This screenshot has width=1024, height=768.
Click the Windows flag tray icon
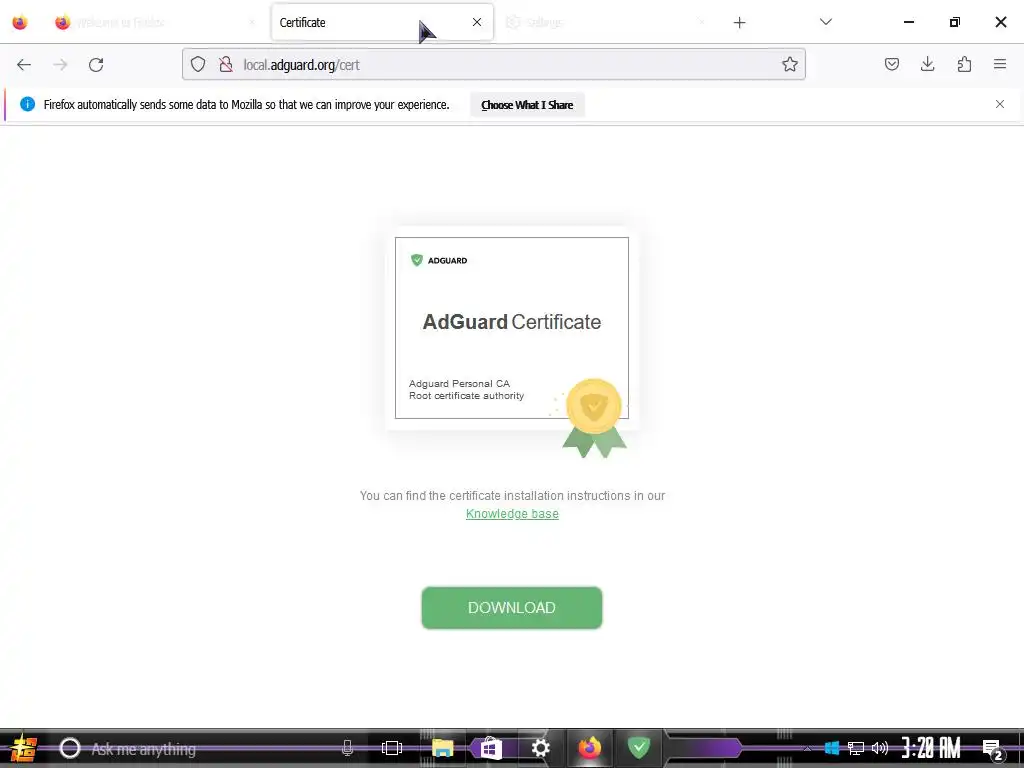(x=831, y=748)
